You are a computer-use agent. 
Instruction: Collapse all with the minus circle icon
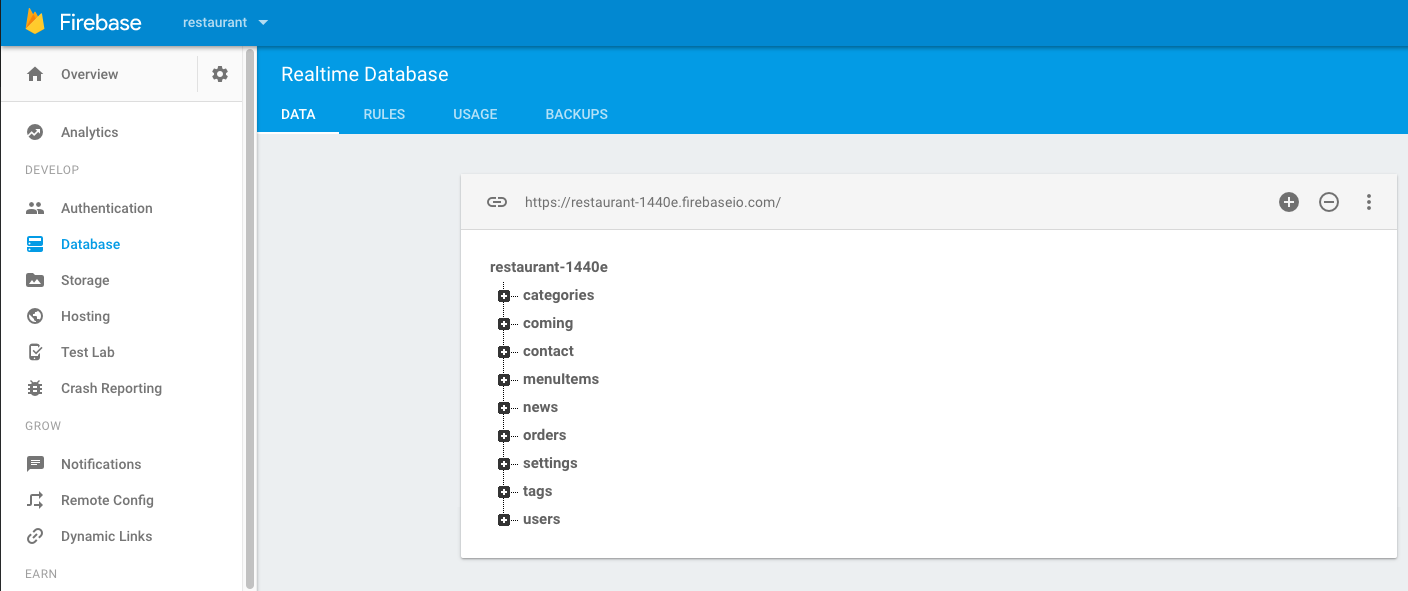point(1329,202)
